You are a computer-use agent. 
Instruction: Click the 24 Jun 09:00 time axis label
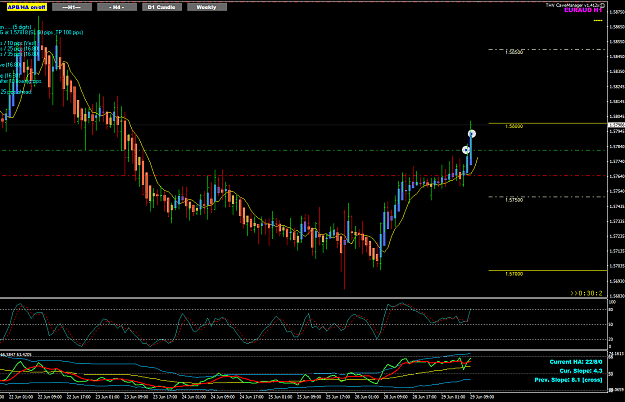click(x=222, y=397)
